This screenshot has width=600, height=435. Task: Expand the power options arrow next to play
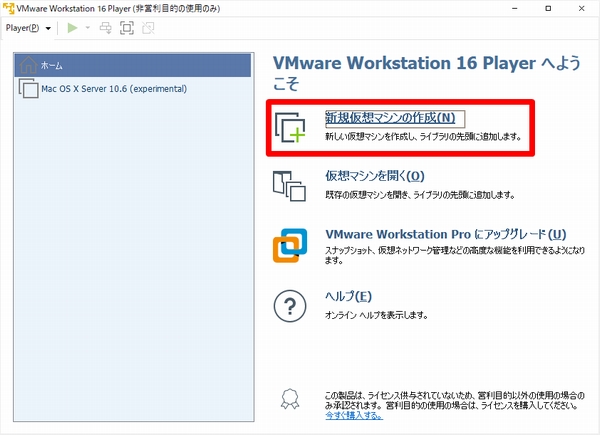pyautogui.click(x=88, y=28)
